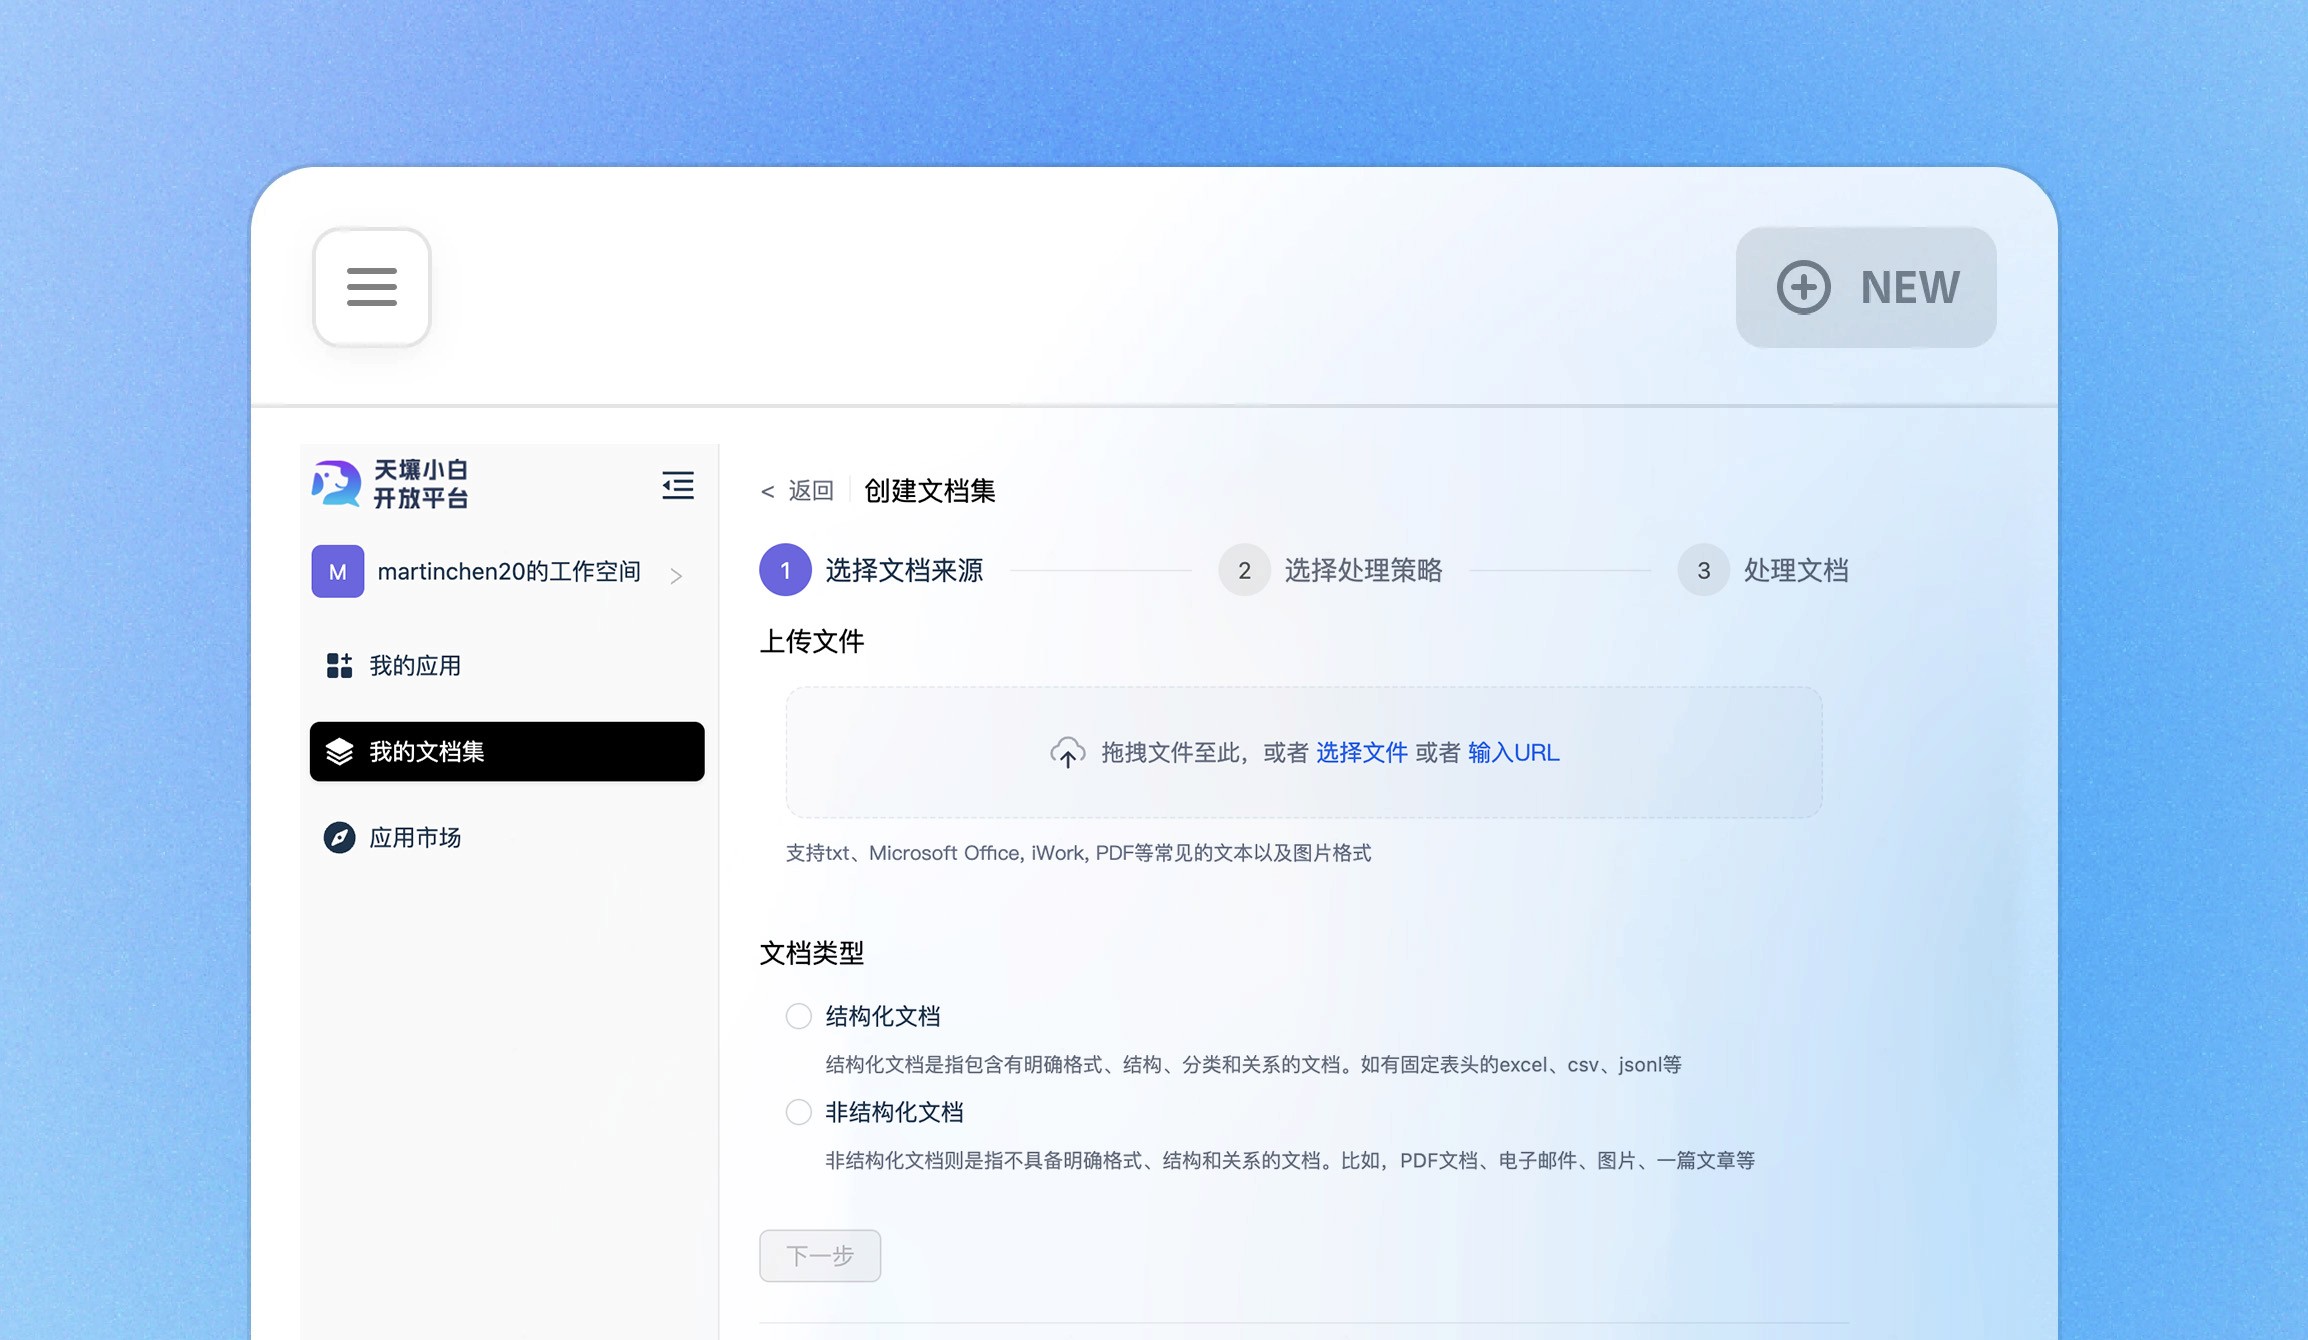Click the plus icon in NEW button
The width and height of the screenshot is (2308, 1340).
1803,287
